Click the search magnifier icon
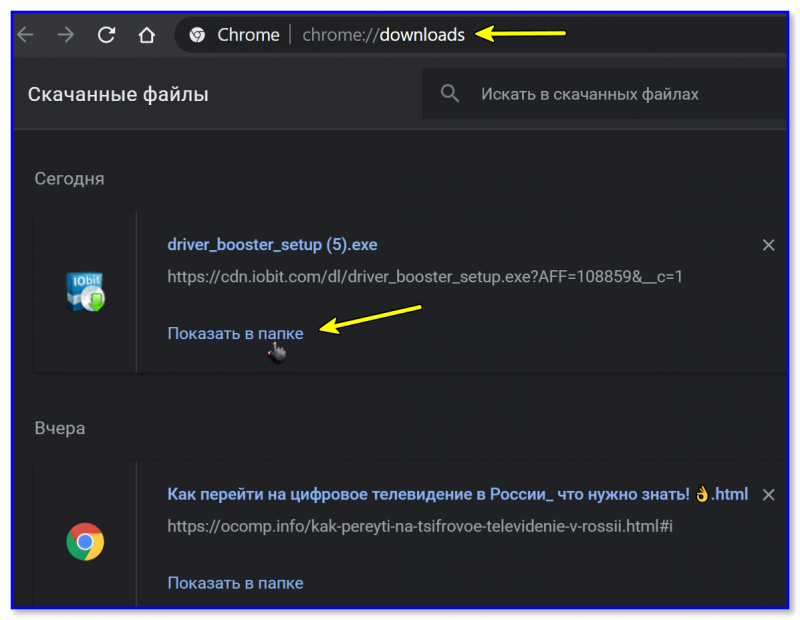 coord(449,94)
